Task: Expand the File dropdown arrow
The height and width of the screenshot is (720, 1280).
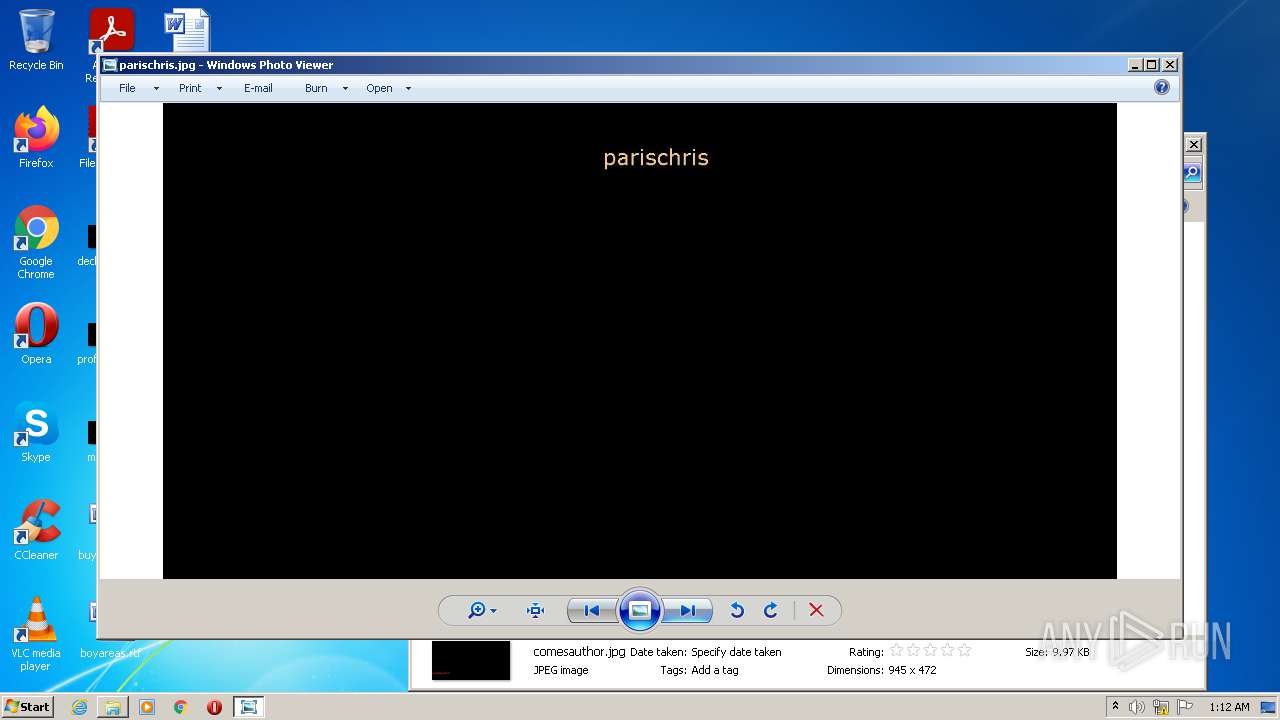Action: pyautogui.click(x=156, y=89)
